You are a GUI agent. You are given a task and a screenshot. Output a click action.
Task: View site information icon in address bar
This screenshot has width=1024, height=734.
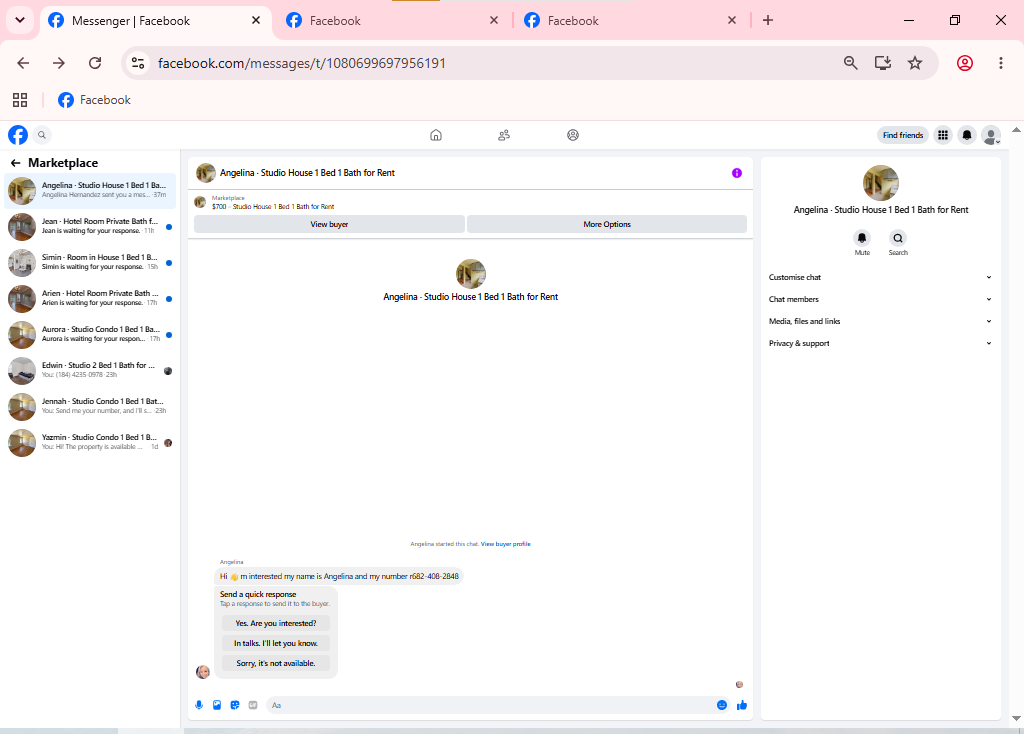[138, 63]
